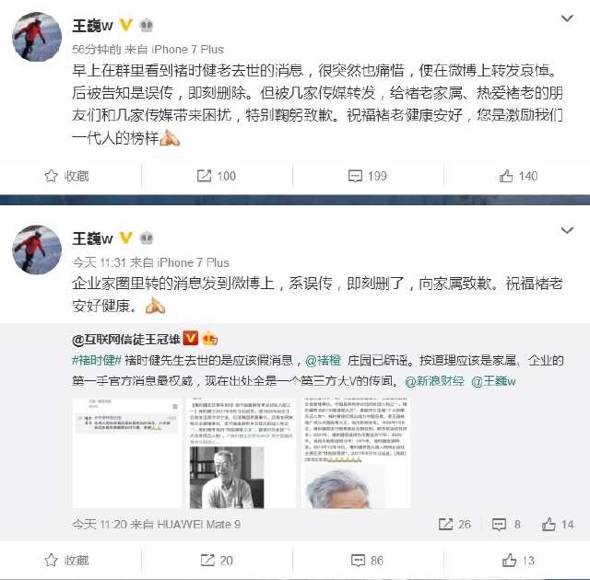The height and width of the screenshot is (580, 590).
Task: Open comments on second post with 86
Action: 367,560
